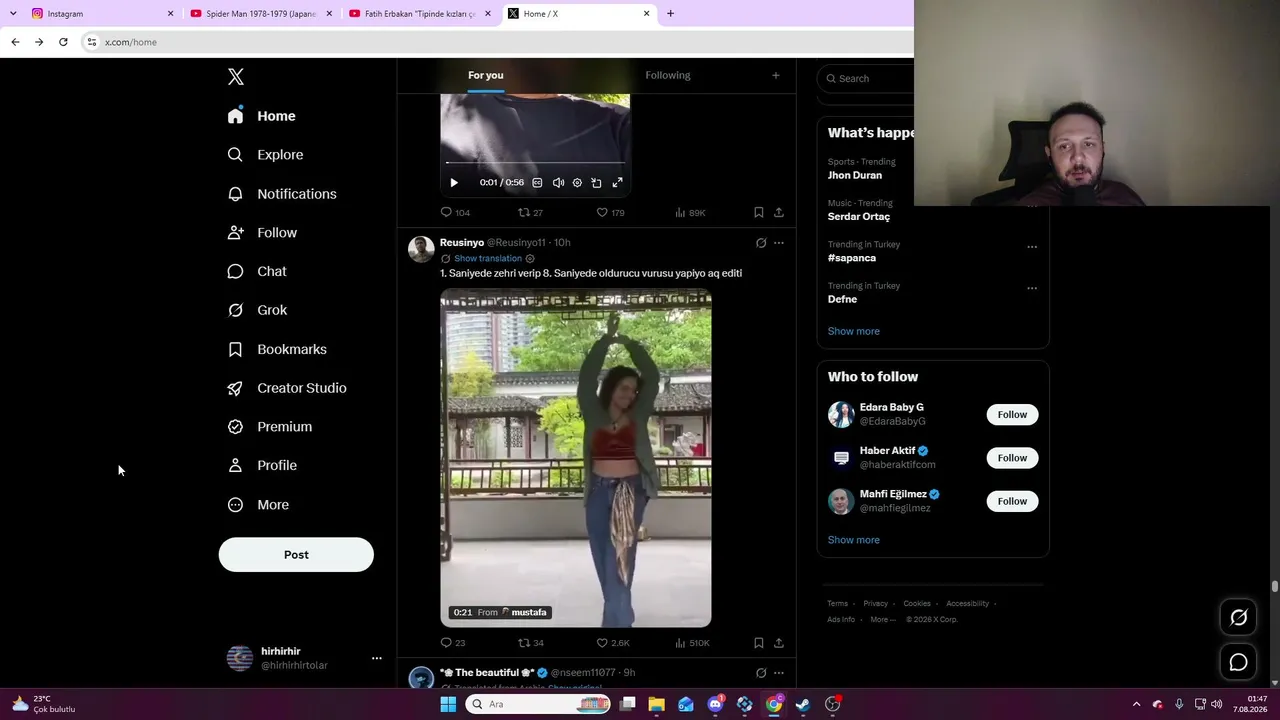Share the post with 179 likes
This screenshot has height=720, width=1280.
(779, 212)
